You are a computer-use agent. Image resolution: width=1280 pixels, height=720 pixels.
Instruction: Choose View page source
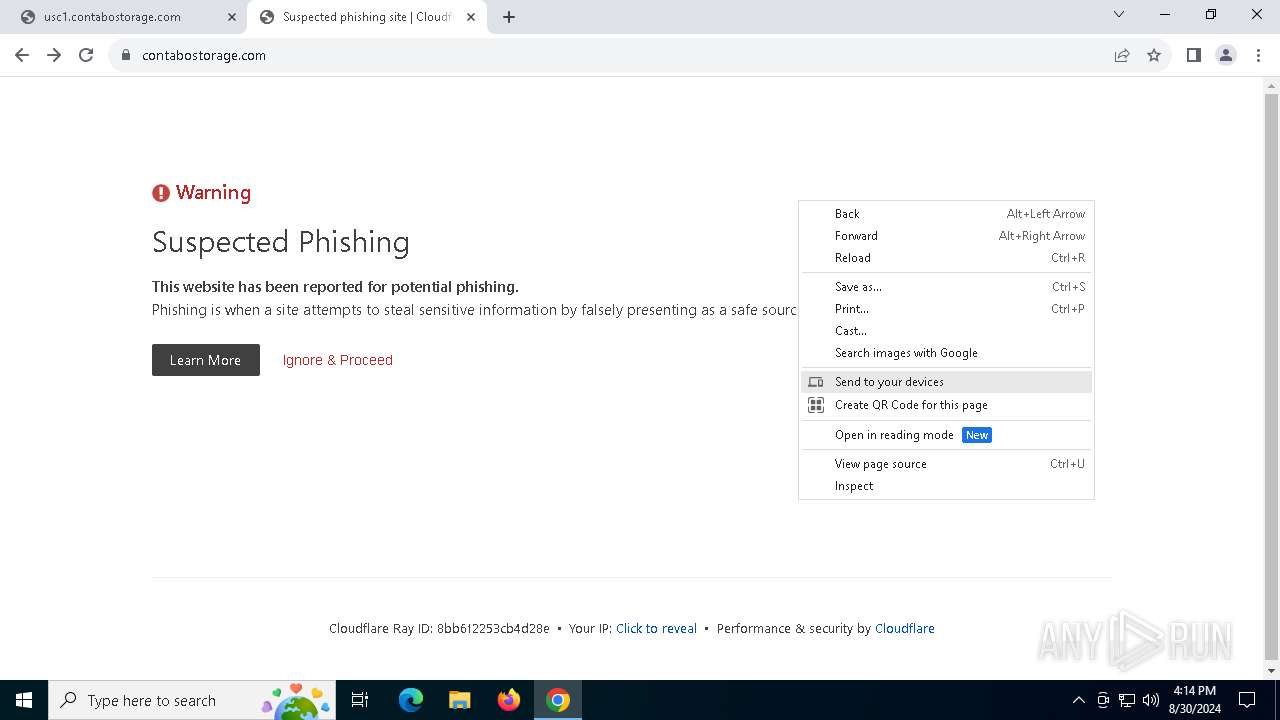coord(946,464)
